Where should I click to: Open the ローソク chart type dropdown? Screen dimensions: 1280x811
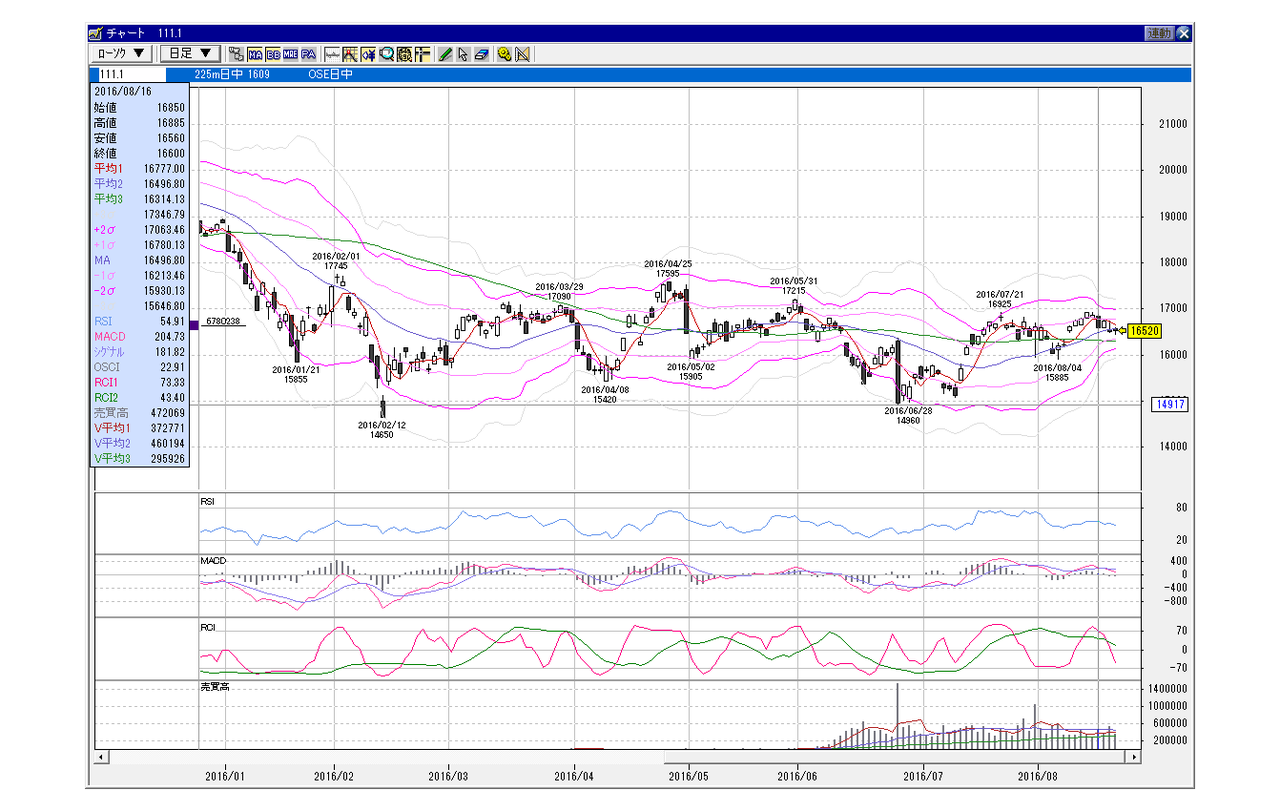tap(120, 53)
